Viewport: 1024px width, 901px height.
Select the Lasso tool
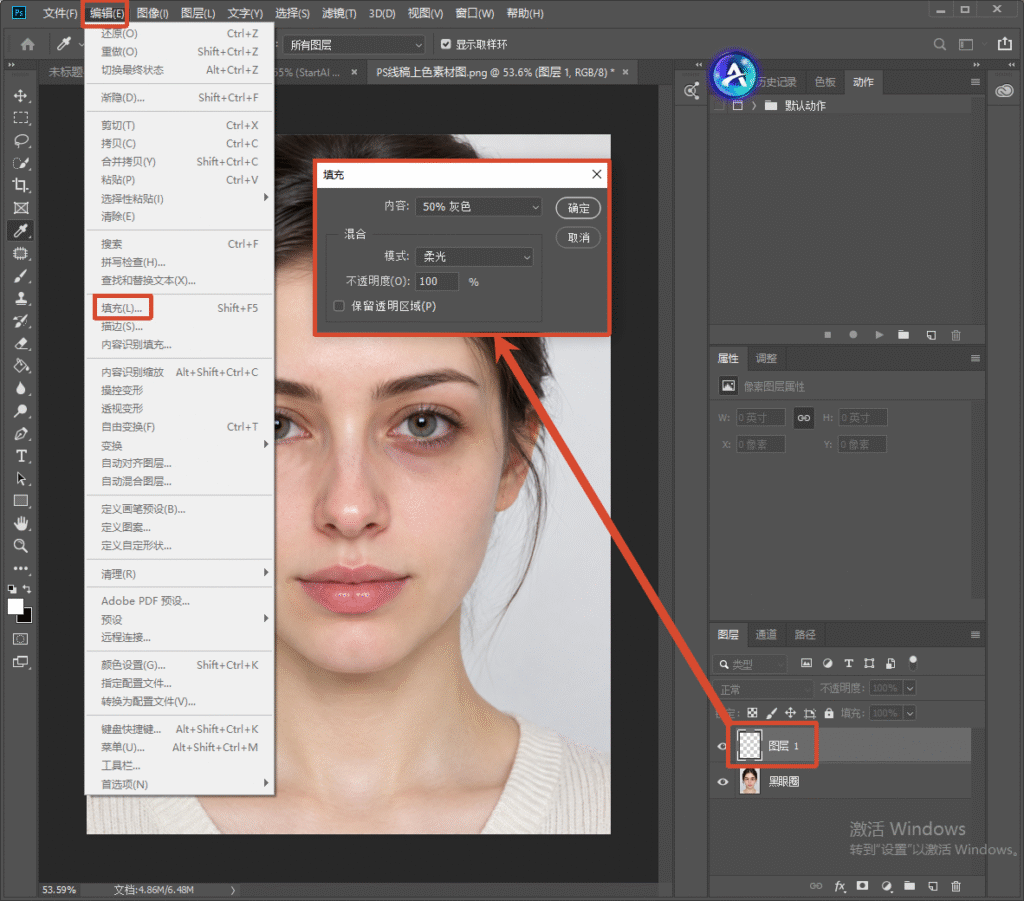tap(21, 140)
